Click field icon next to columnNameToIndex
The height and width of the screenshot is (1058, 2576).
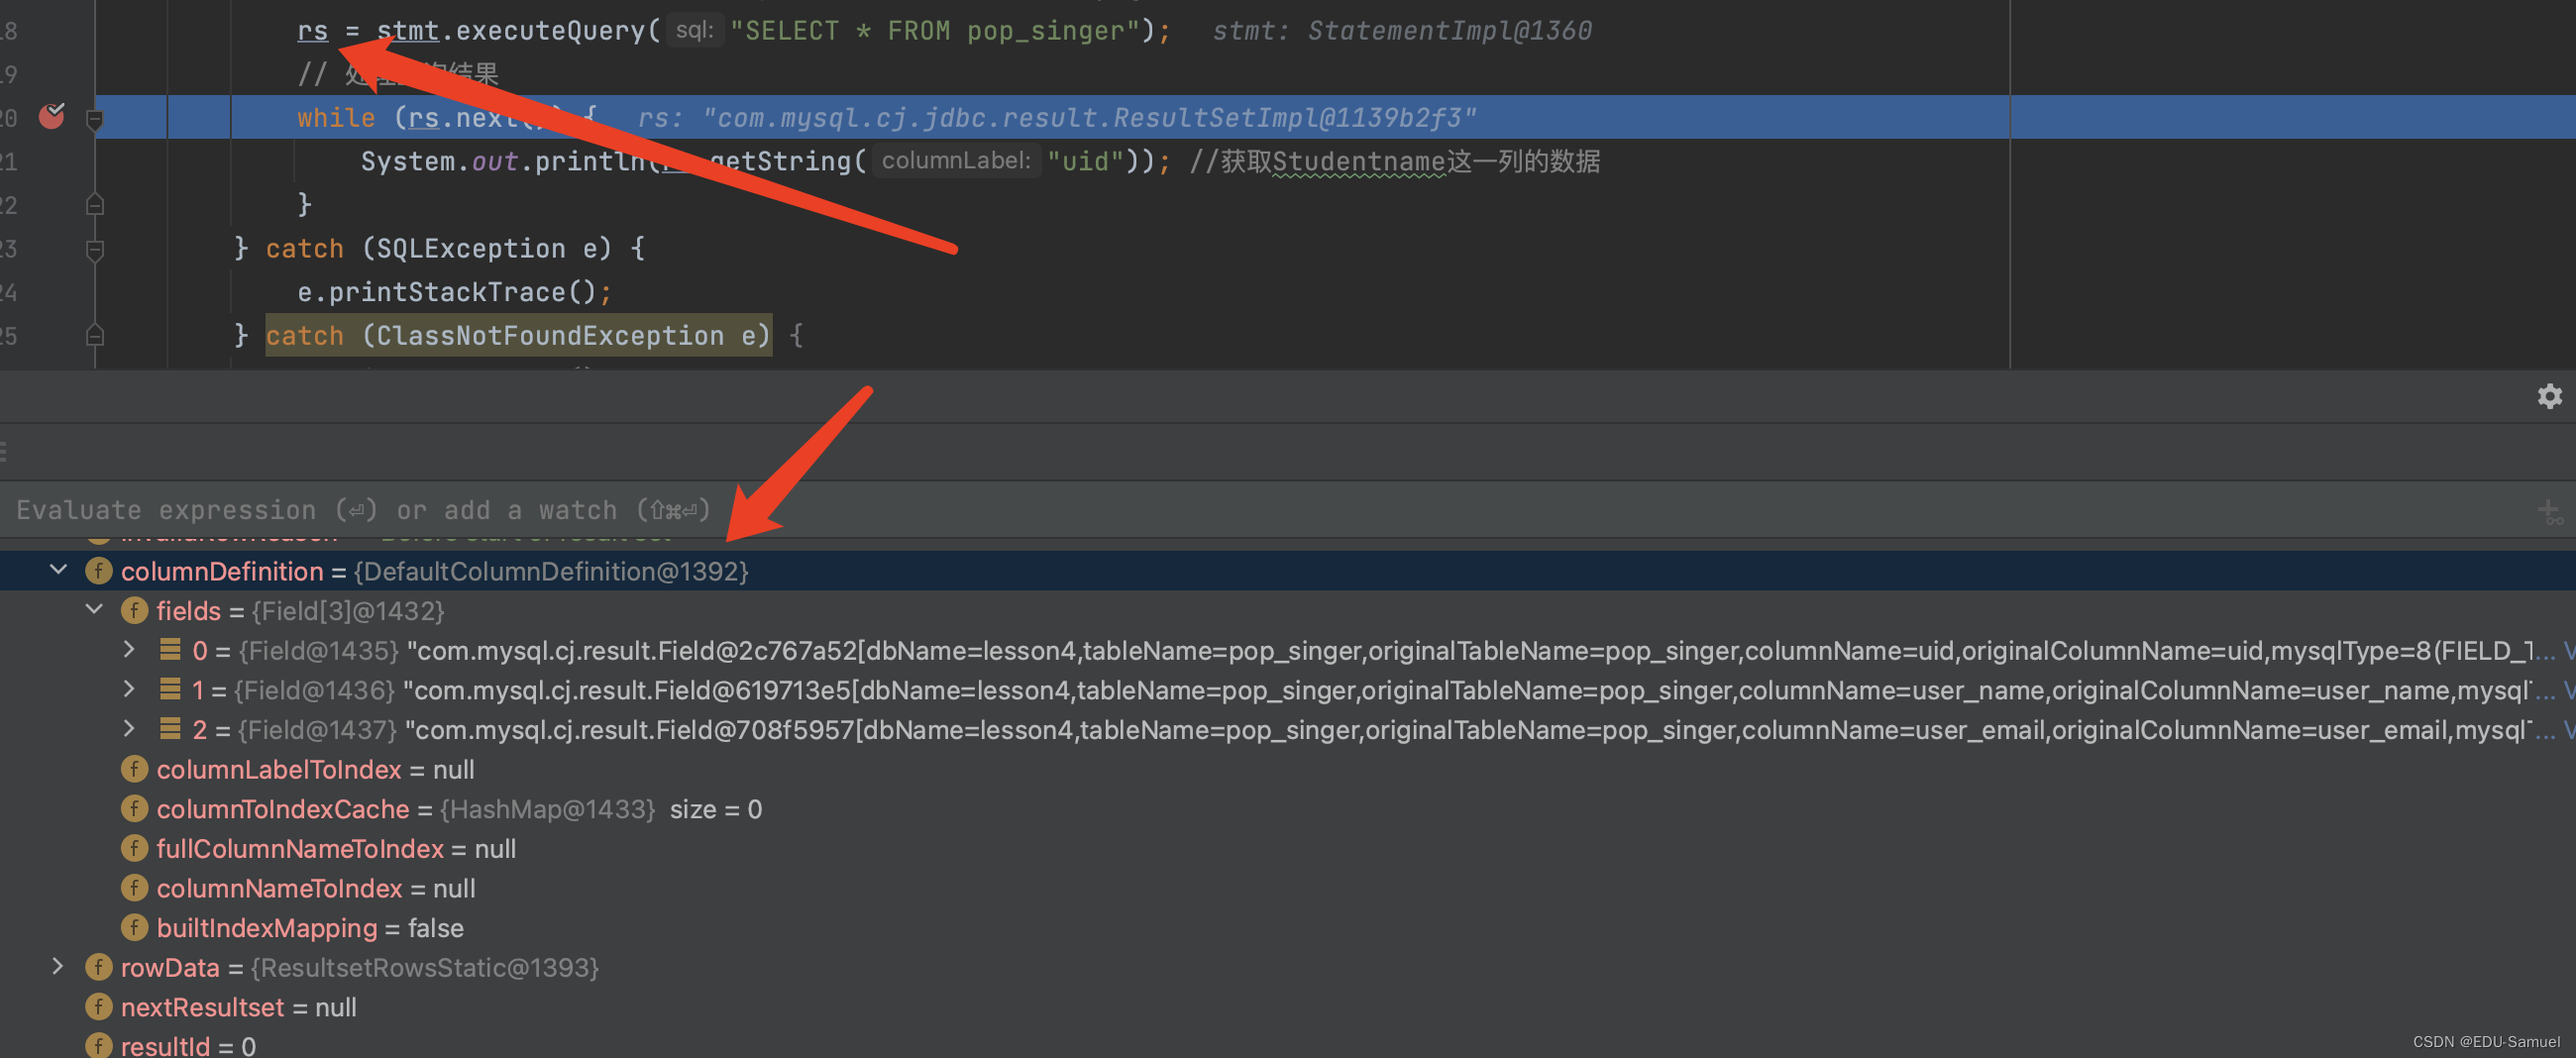pyautogui.click(x=134, y=888)
